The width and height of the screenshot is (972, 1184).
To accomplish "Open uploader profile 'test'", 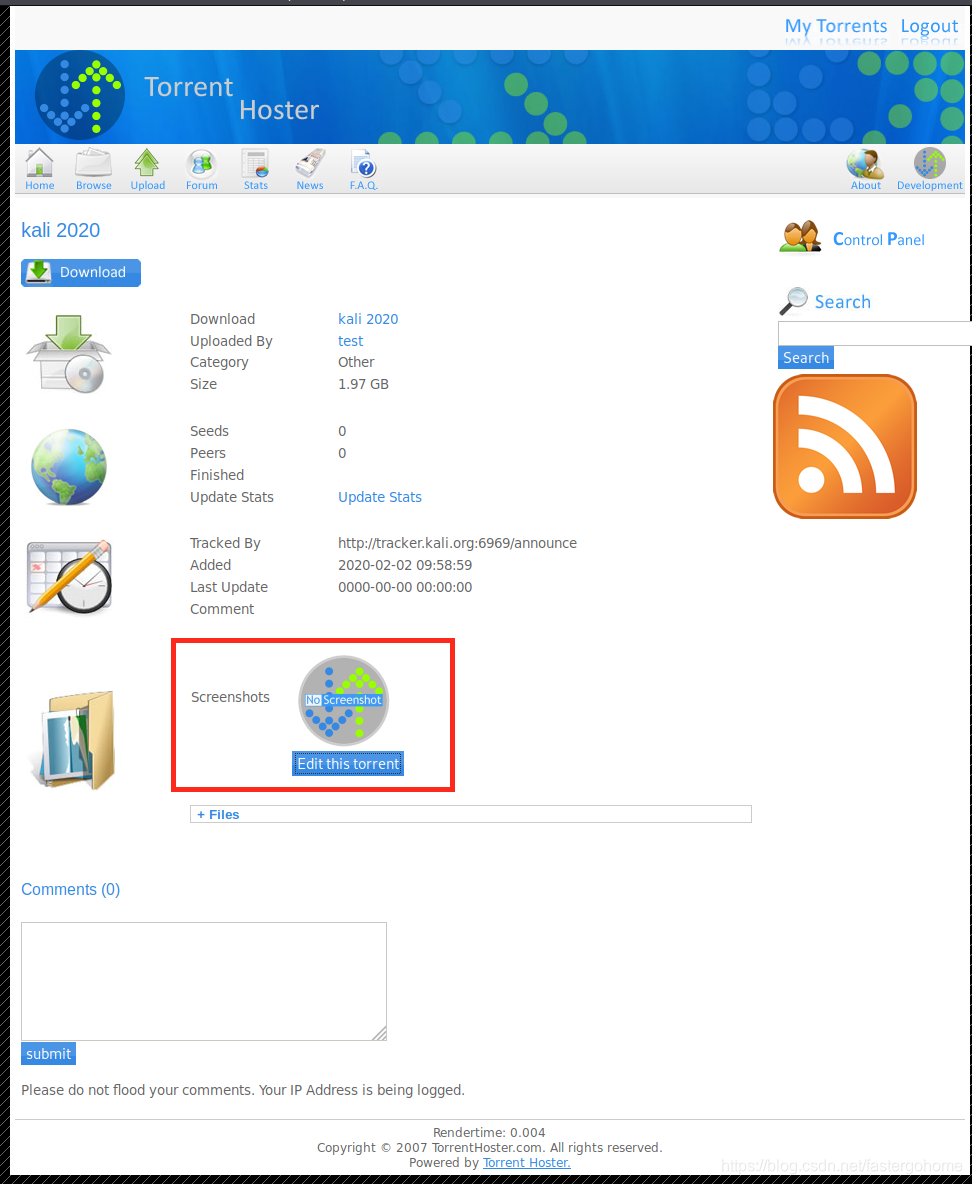I will tap(350, 341).
